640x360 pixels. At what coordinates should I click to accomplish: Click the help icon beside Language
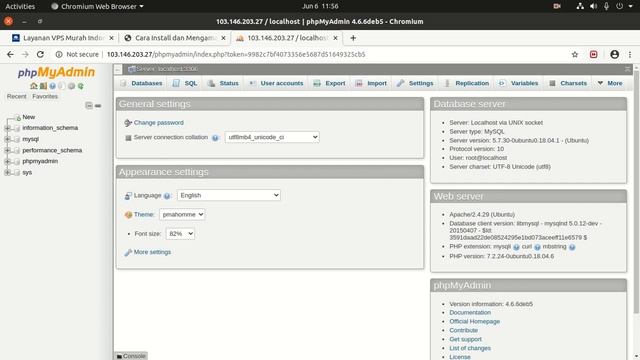tap(167, 196)
